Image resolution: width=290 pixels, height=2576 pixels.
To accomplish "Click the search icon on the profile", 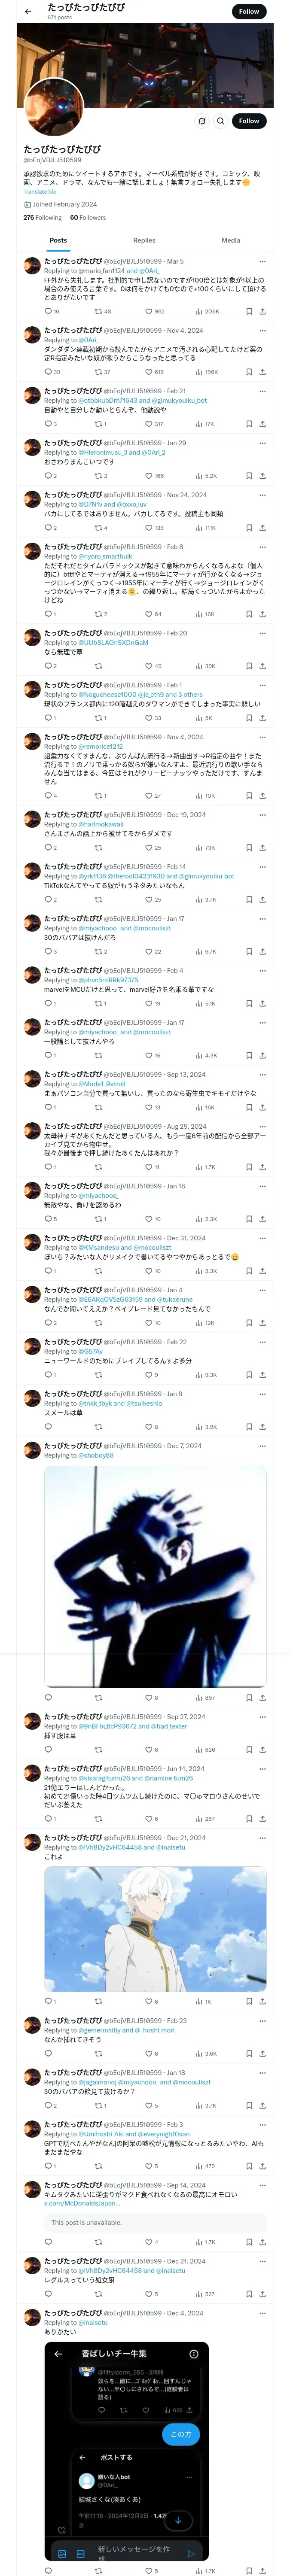I will click(x=220, y=121).
